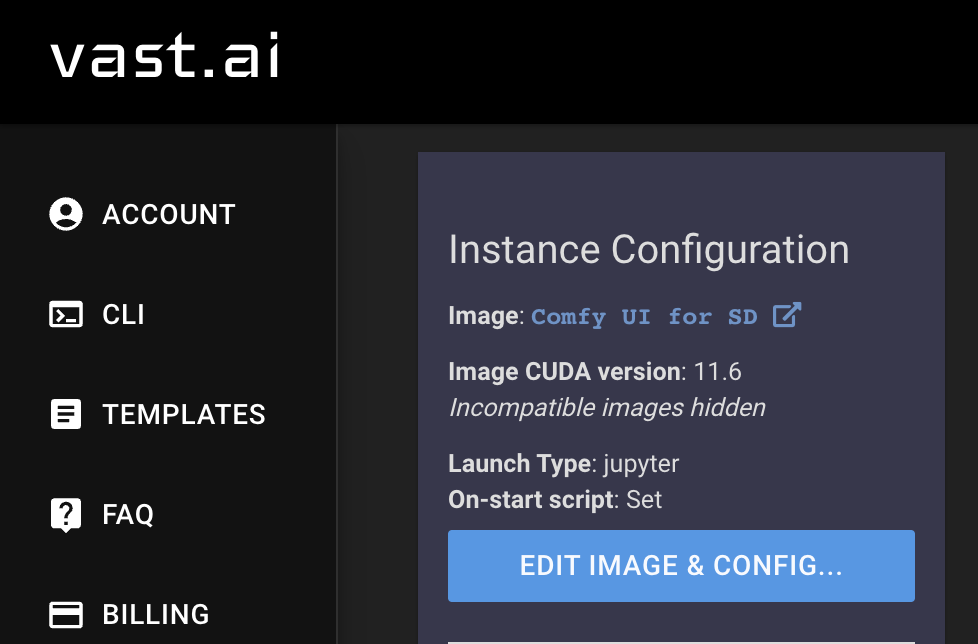The image size is (978, 644).
Task: Navigate to the CLI page
Action: point(122,314)
